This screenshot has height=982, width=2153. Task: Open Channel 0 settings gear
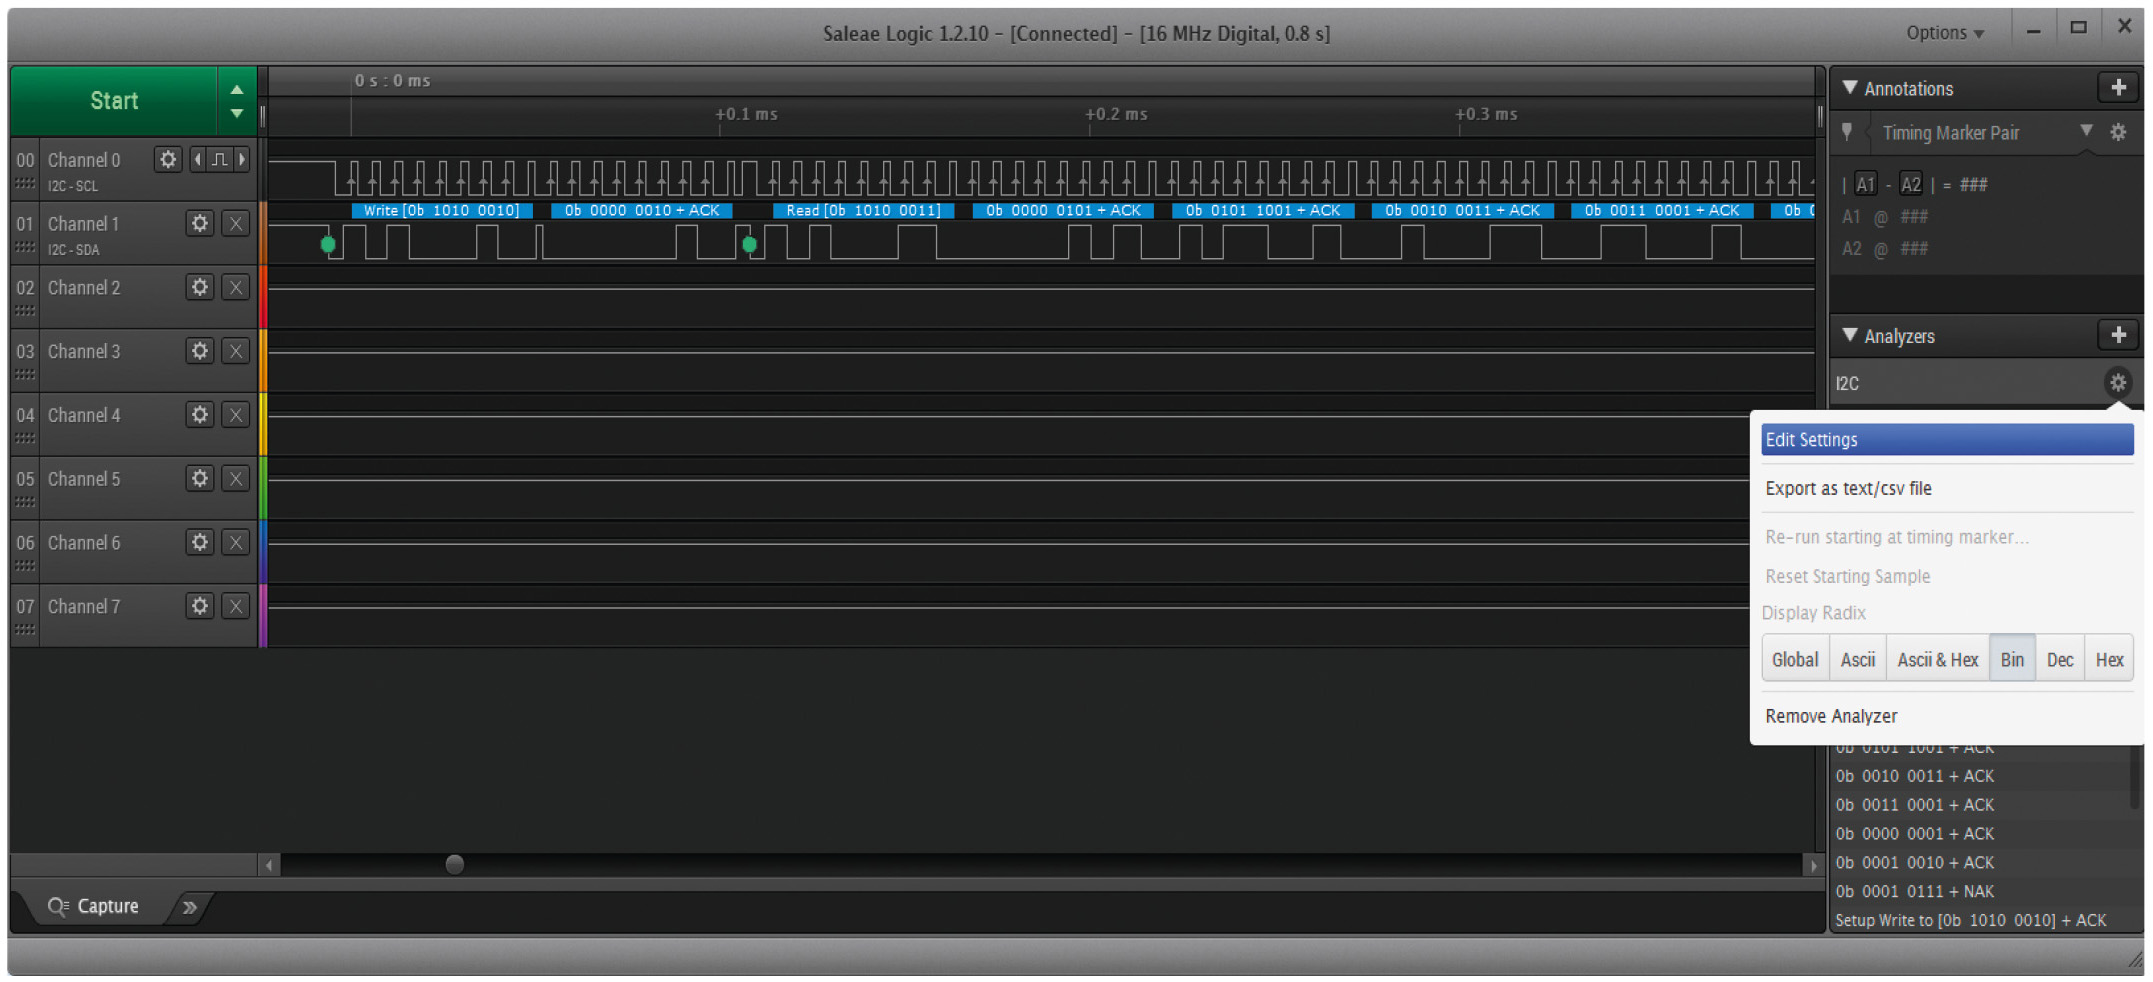point(167,159)
